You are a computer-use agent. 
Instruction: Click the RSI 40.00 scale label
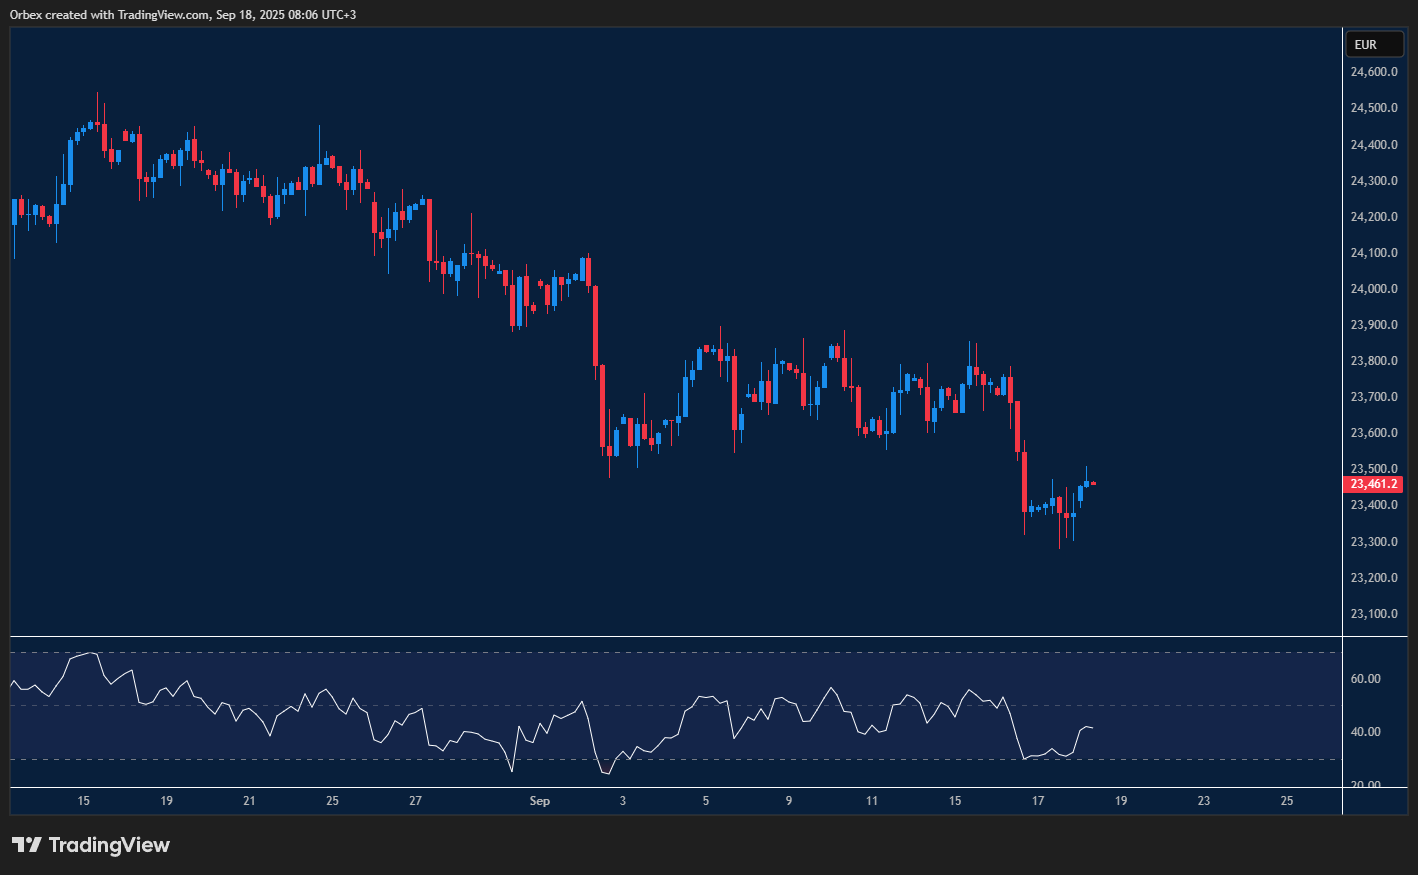[x=1366, y=732]
